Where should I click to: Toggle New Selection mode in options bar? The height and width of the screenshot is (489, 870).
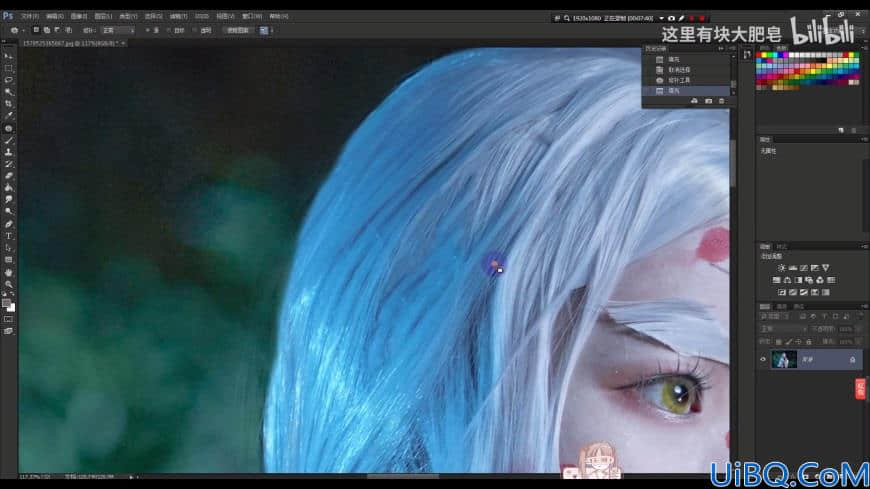click(x=36, y=30)
